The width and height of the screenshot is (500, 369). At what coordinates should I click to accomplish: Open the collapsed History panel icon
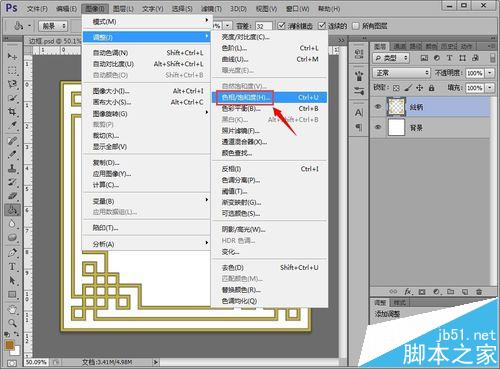[359, 54]
